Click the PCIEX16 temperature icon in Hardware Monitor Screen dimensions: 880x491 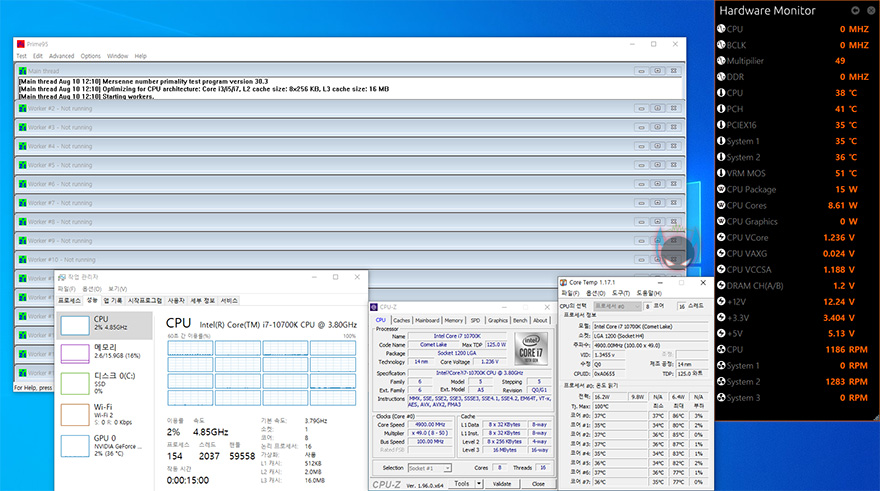click(721, 125)
